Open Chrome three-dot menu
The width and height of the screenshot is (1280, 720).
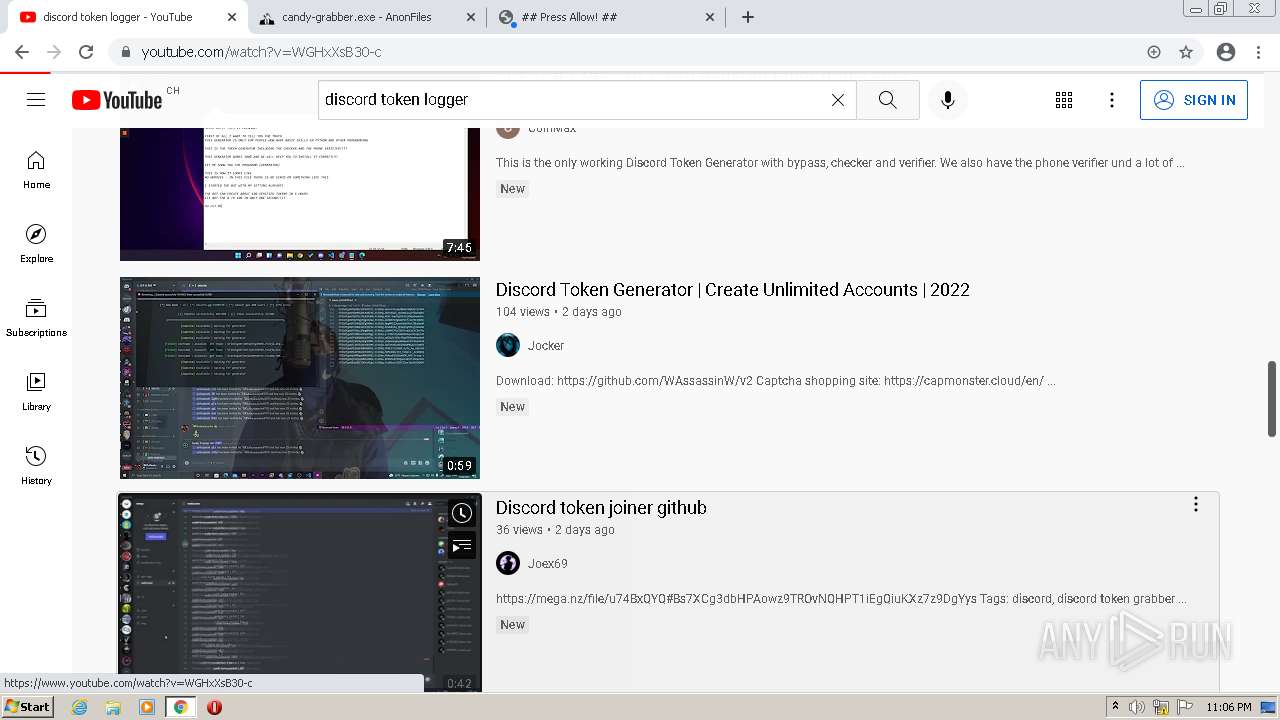[1258, 52]
